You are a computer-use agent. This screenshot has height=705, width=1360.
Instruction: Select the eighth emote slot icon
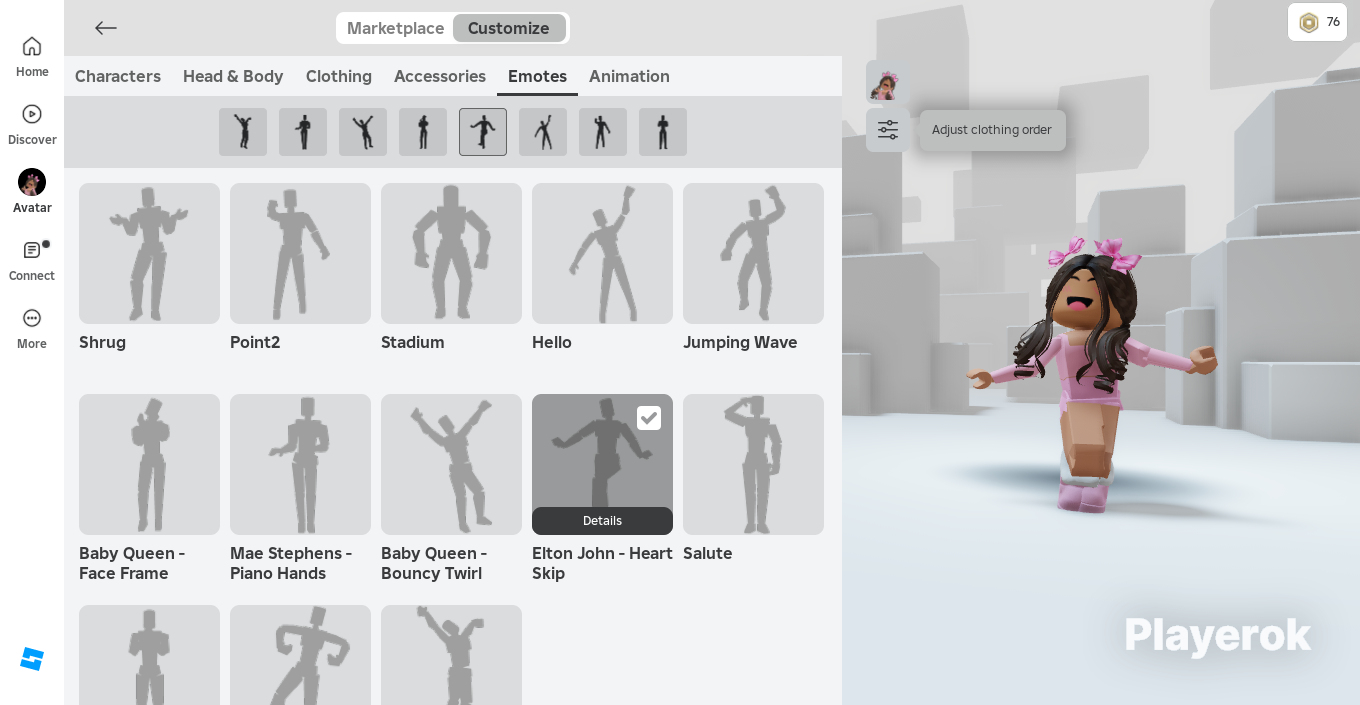[x=663, y=132]
